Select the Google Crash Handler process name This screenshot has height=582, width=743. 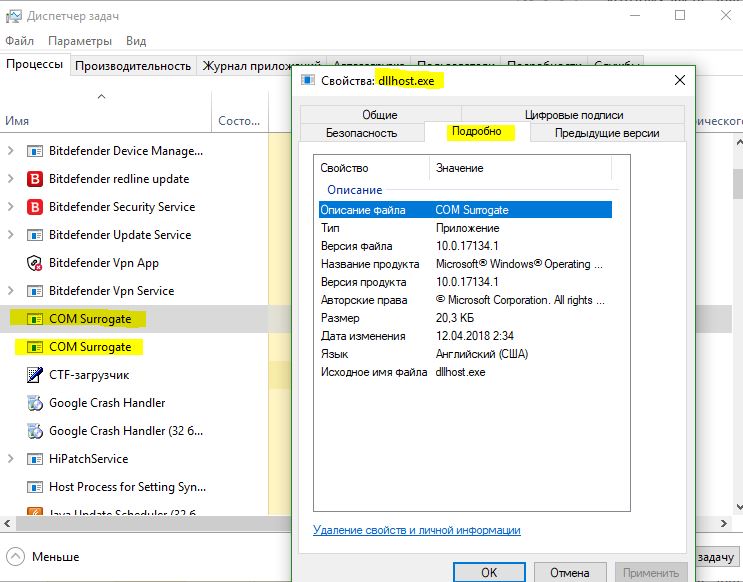pyautogui.click(x=107, y=403)
